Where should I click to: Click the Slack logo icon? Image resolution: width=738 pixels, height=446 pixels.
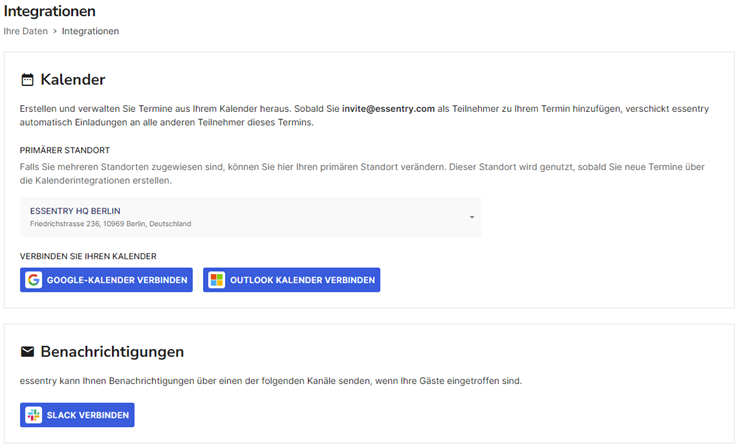(x=33, y=415)
